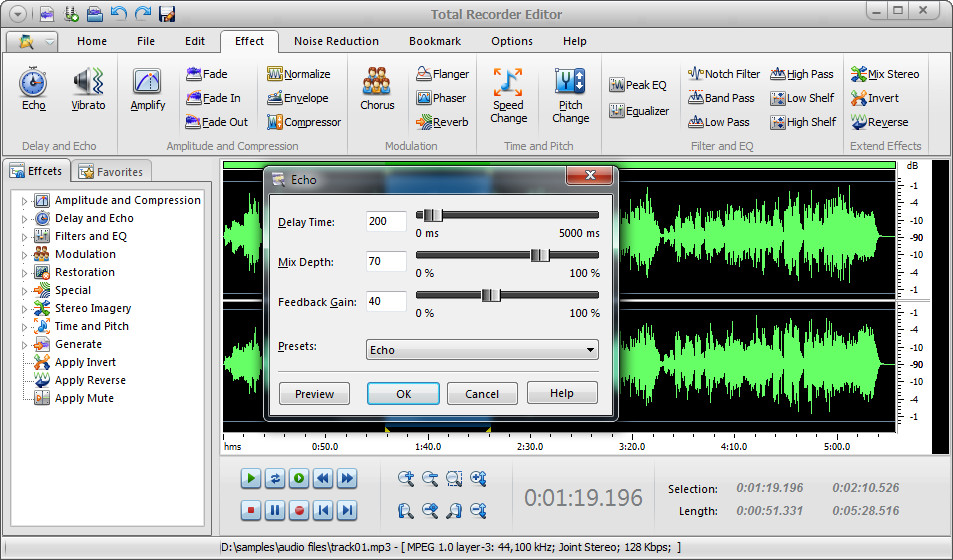Click Preview in Echo dialog
953x560 pixels.
coord(314,393)
